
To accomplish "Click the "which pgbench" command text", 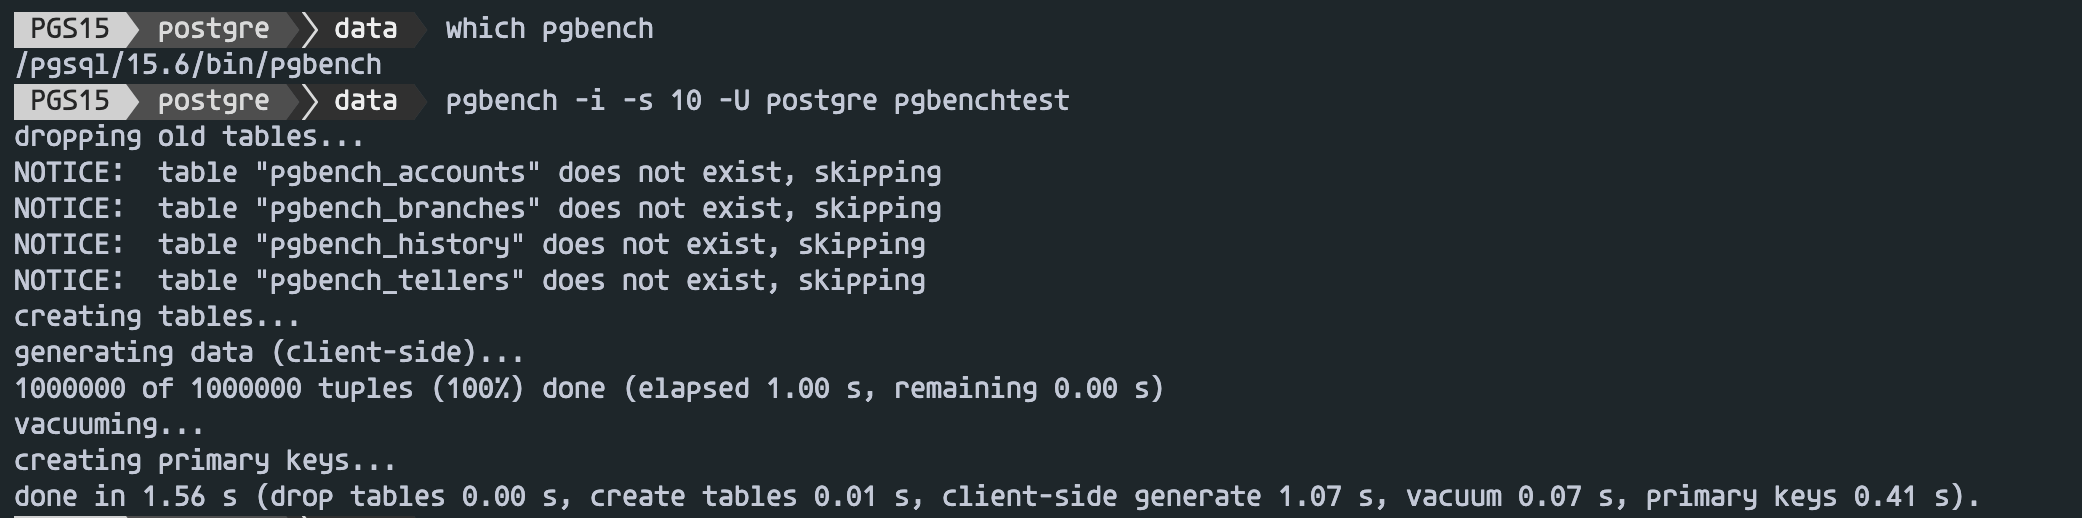I will [x=549, y=29].
